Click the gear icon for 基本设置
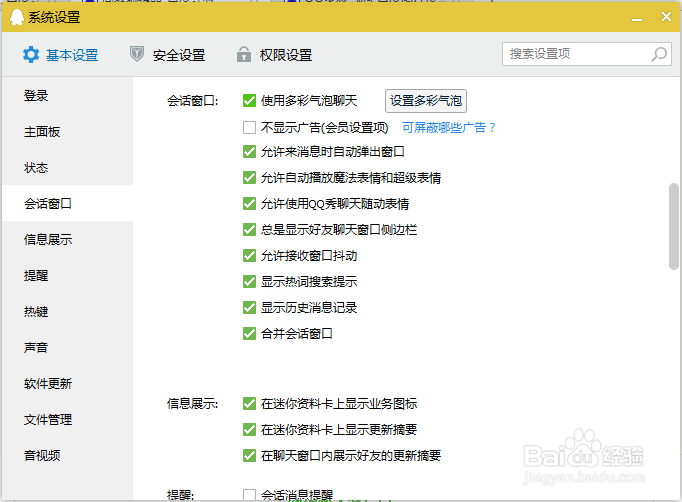The height and width of the screenshot is (502, 682). 31,55
